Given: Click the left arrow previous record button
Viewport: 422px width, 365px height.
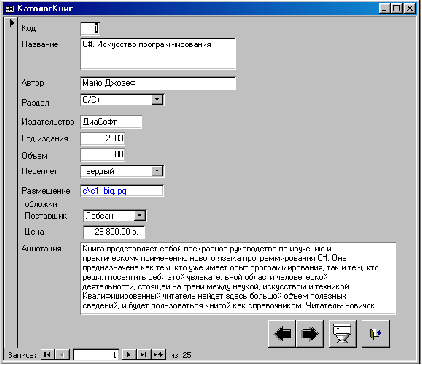Looking at the screenshot, I should click(282, 334).
